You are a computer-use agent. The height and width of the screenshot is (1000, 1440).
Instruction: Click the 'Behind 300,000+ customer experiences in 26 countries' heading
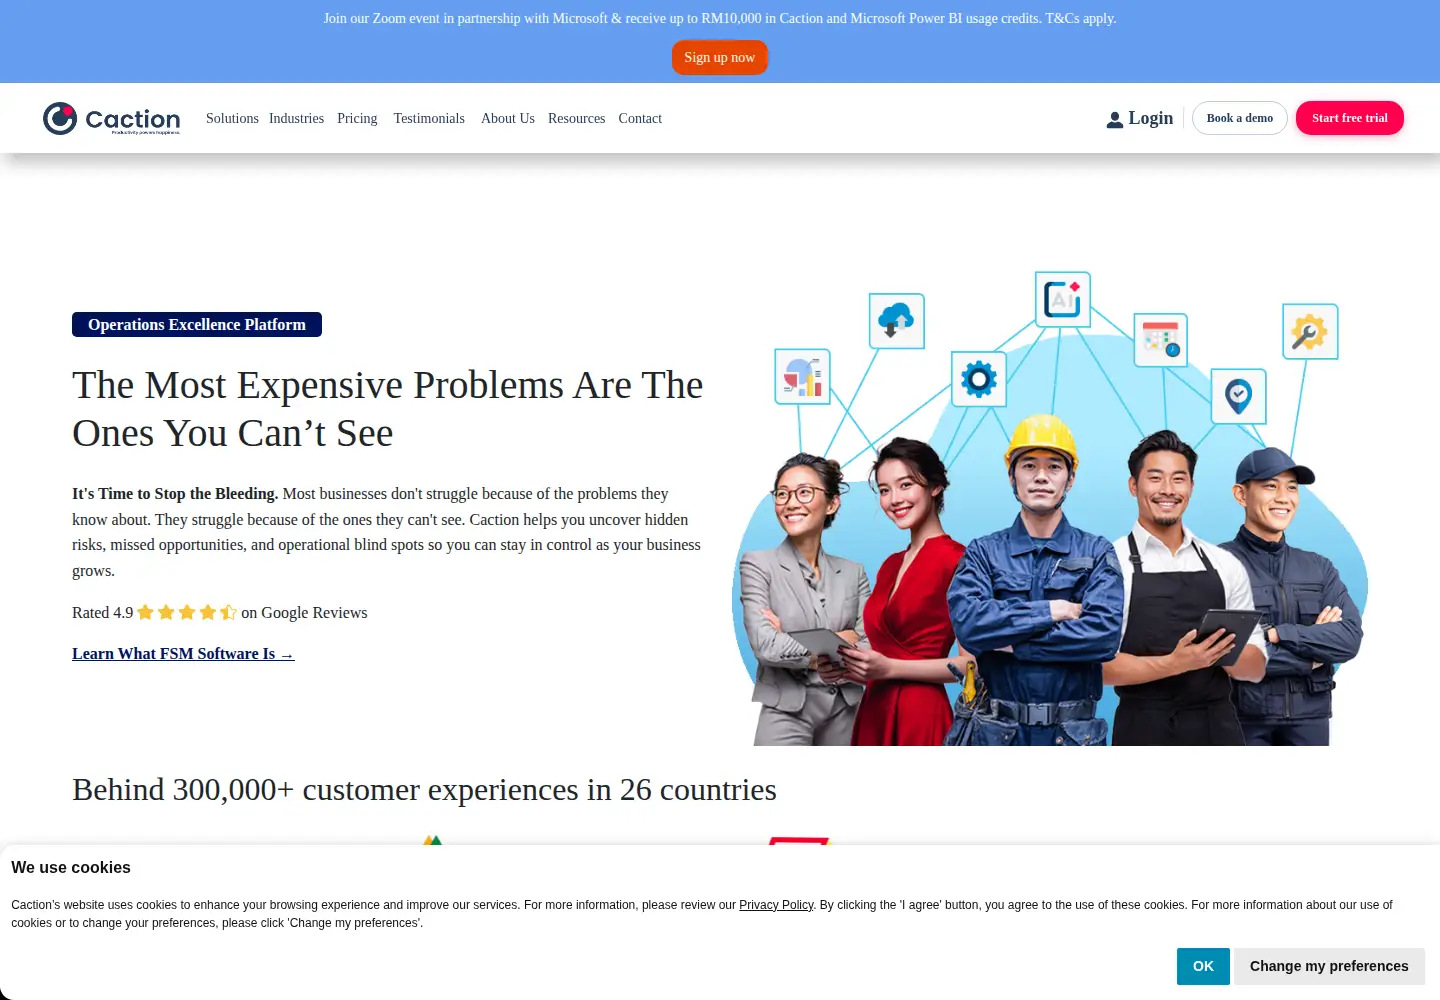pos(424,790)
